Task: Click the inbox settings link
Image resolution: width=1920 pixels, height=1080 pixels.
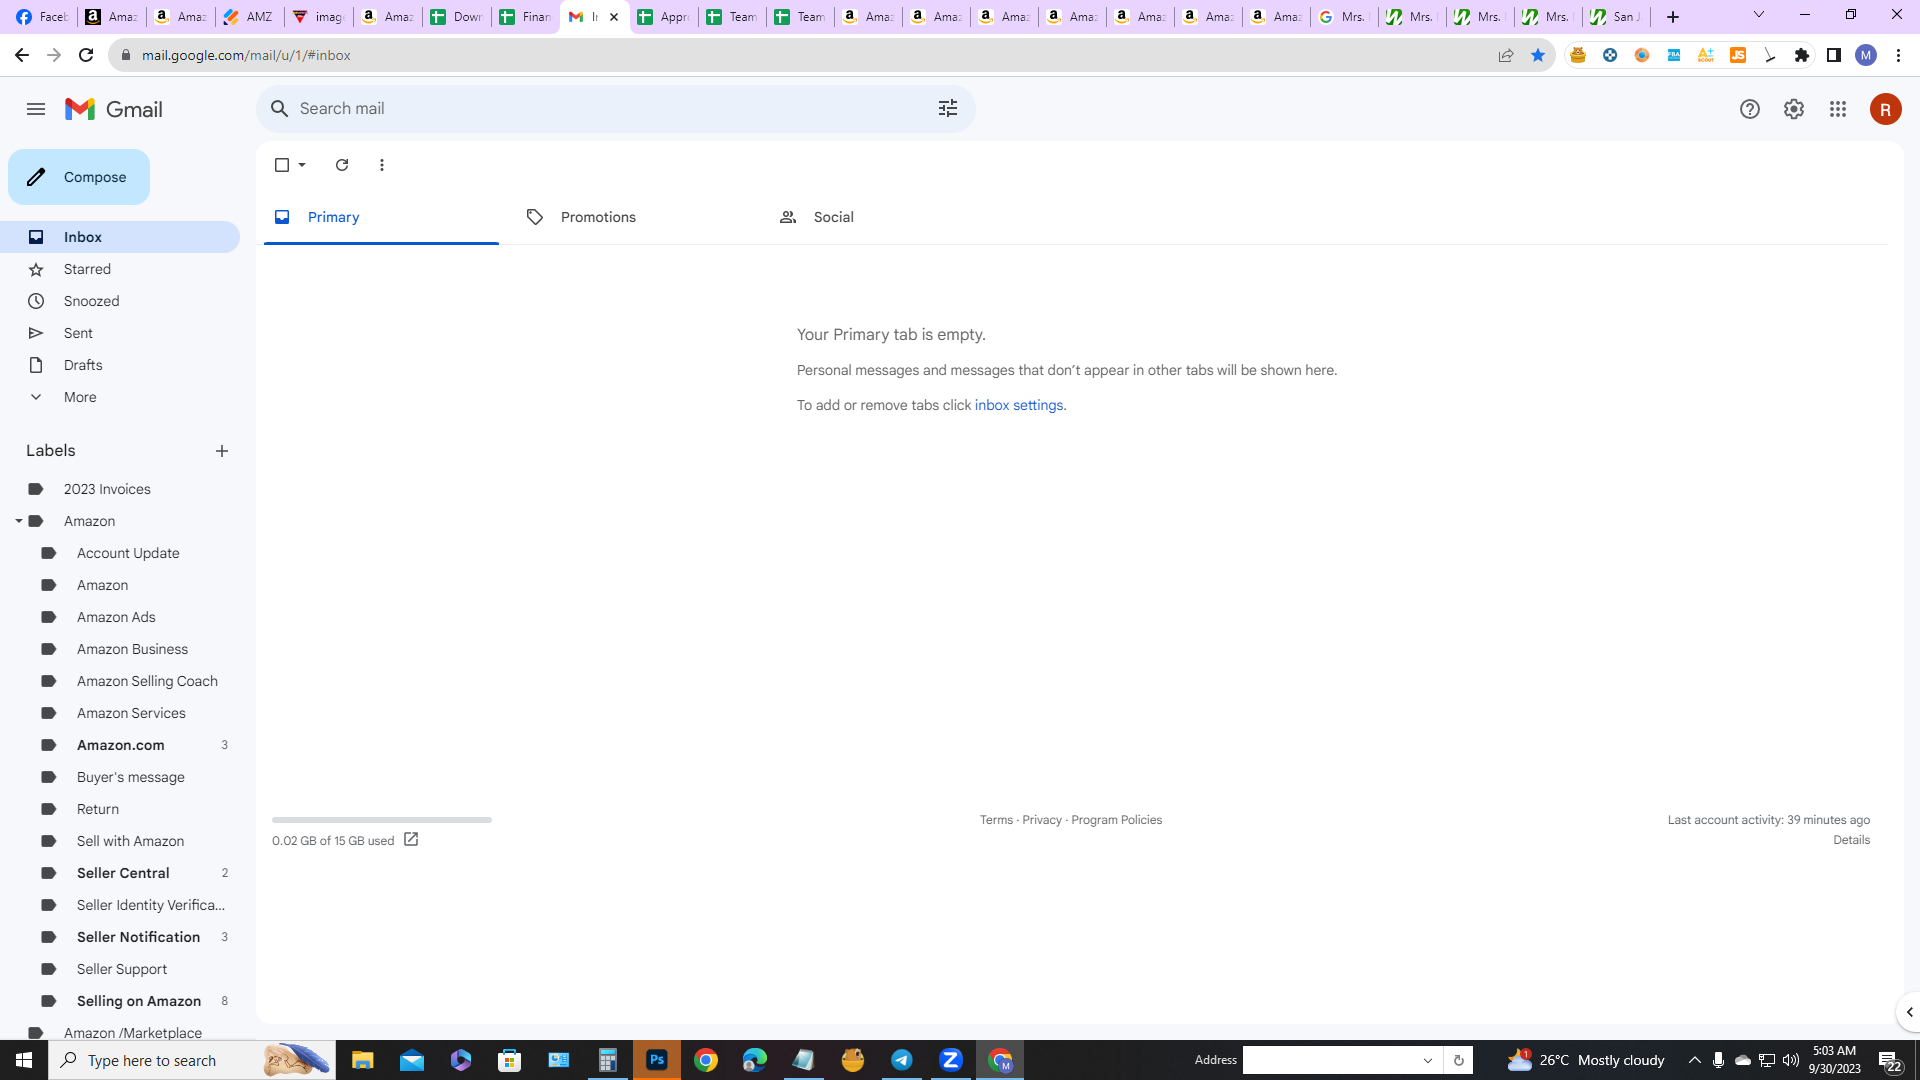Action: coord(1019,405)
